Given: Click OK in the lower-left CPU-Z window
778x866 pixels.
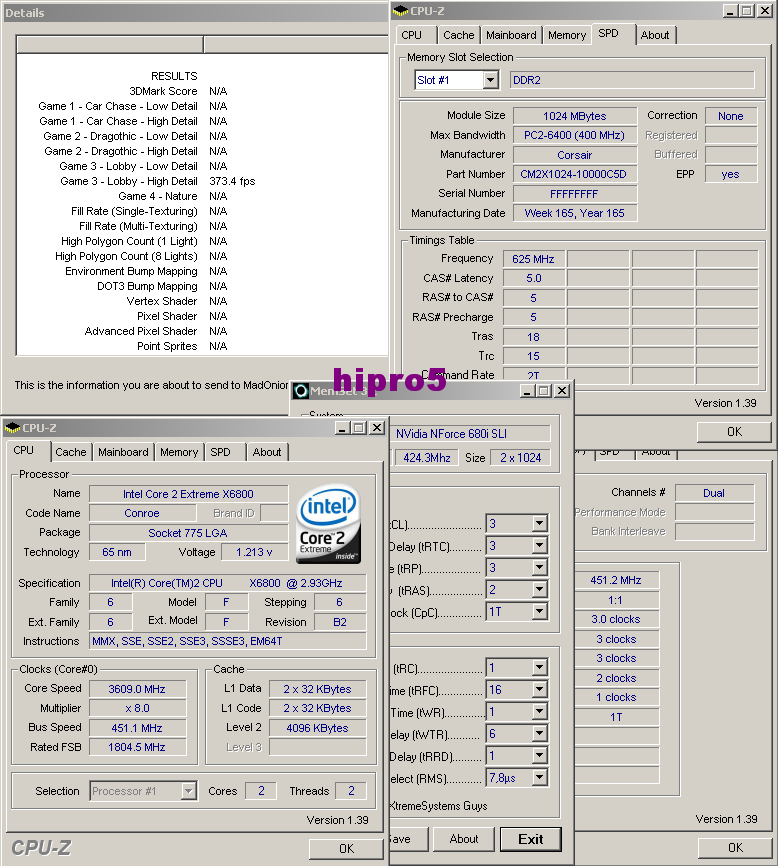Looking at the screenshot, I should [x=346, y=848].
